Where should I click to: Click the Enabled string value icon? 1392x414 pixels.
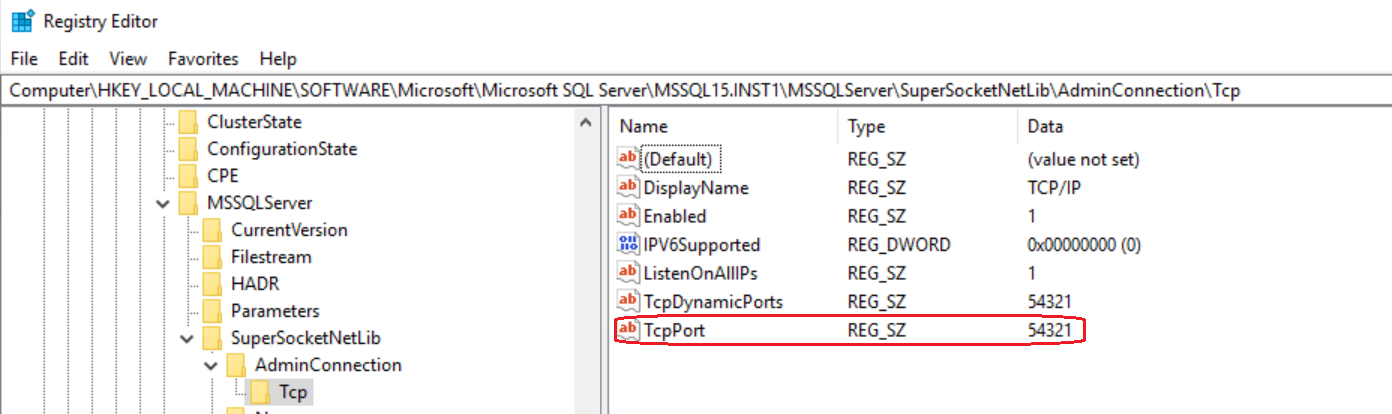[x=628, y=215]
